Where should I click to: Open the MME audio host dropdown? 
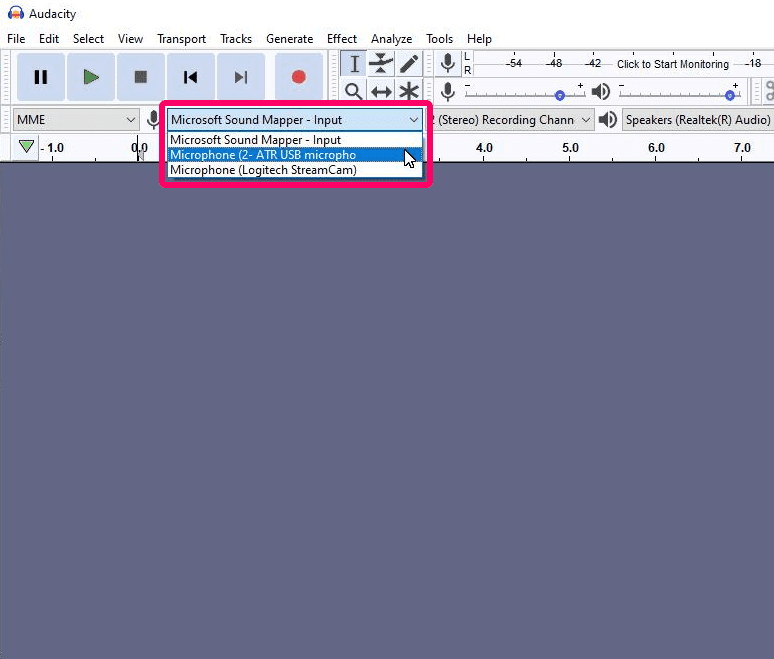pos(76,120)
